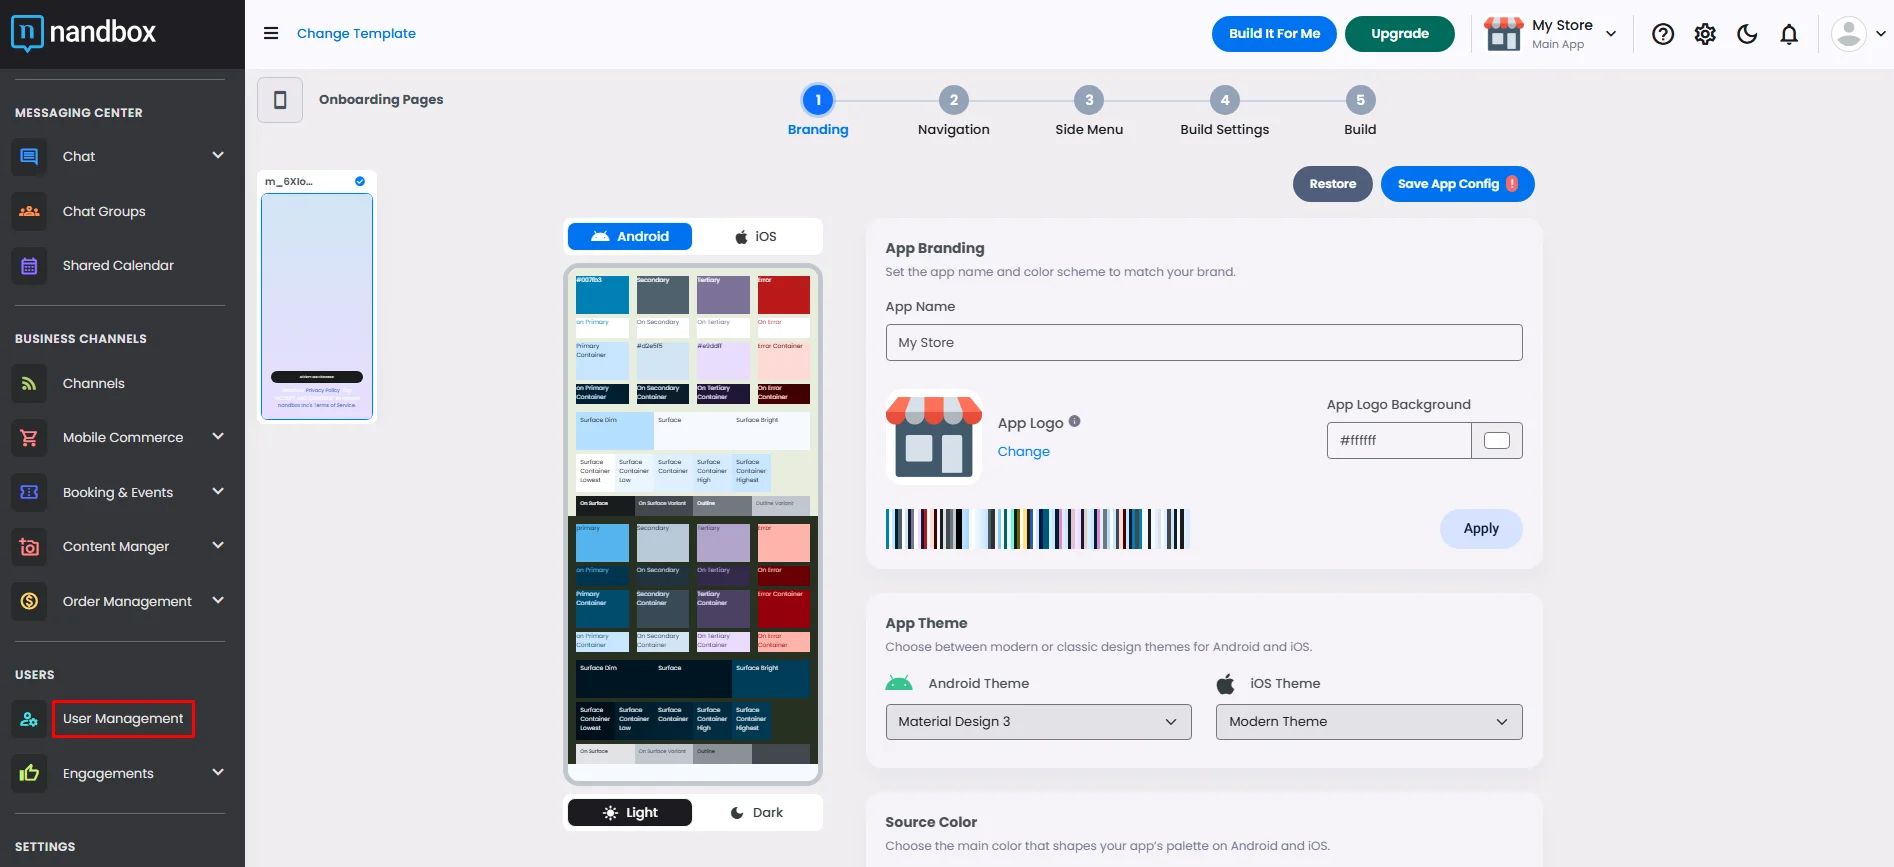This screenshot has width=1894, height=867.
Task: Go to step 5 Build
Action: [x=1360, y=111]
